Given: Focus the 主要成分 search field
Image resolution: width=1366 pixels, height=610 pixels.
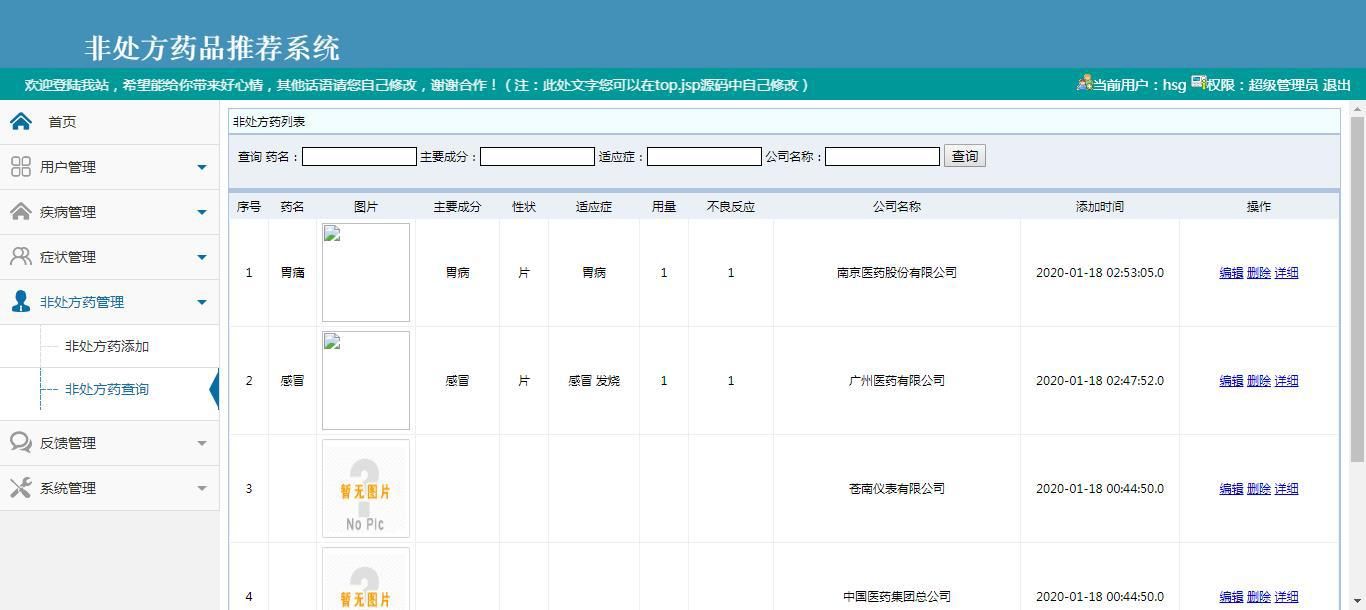Looking at the screenshot, I should click(537, 156).
